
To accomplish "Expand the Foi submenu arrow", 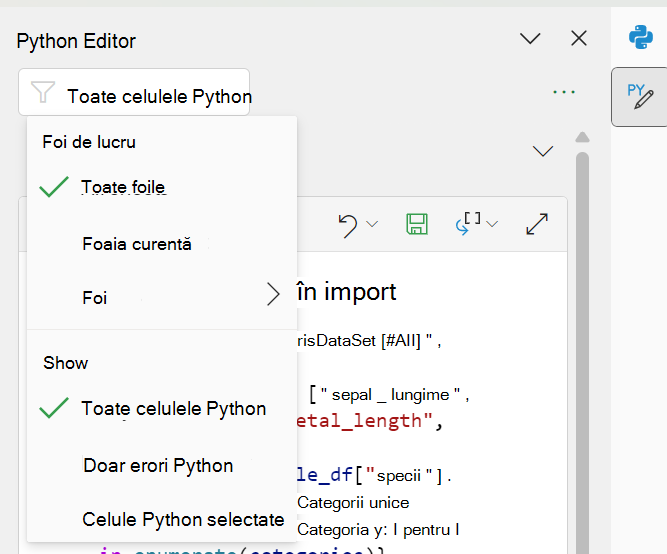I will (x=273, y=294).
